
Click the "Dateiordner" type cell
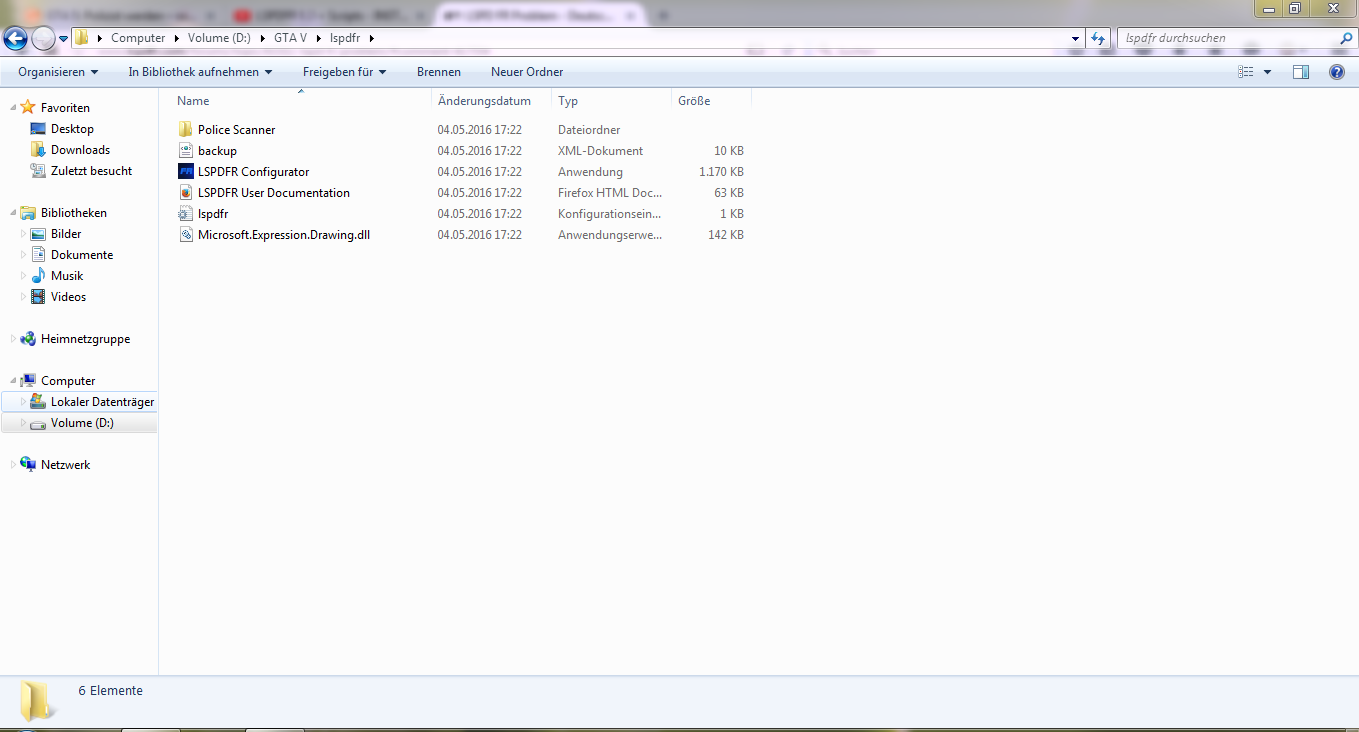[589, 130]
